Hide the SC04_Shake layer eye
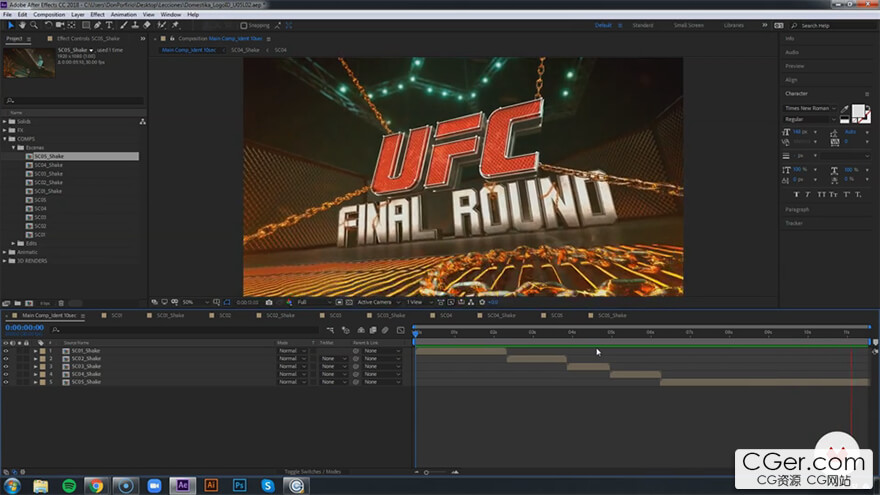 pos(6,374)
